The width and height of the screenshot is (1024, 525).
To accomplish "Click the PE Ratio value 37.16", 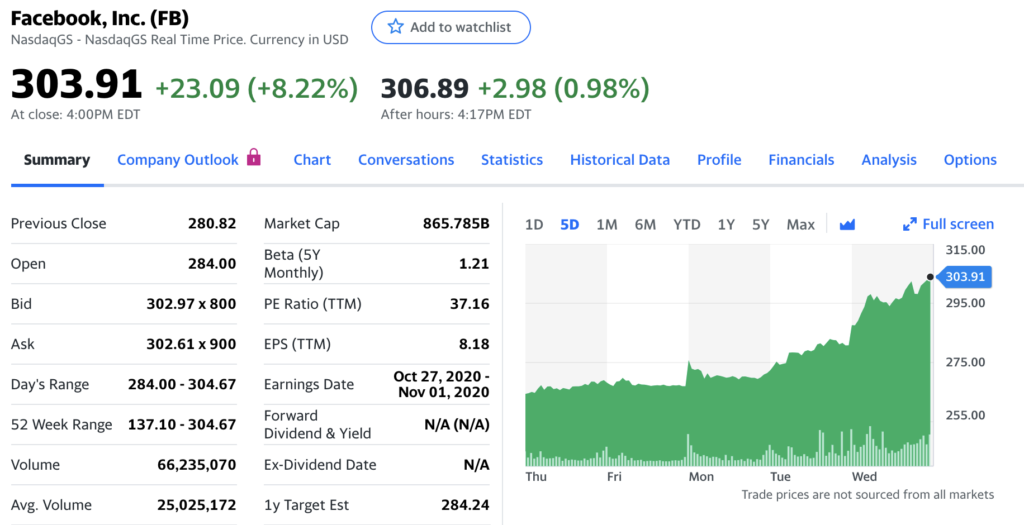I will (470, 304).
